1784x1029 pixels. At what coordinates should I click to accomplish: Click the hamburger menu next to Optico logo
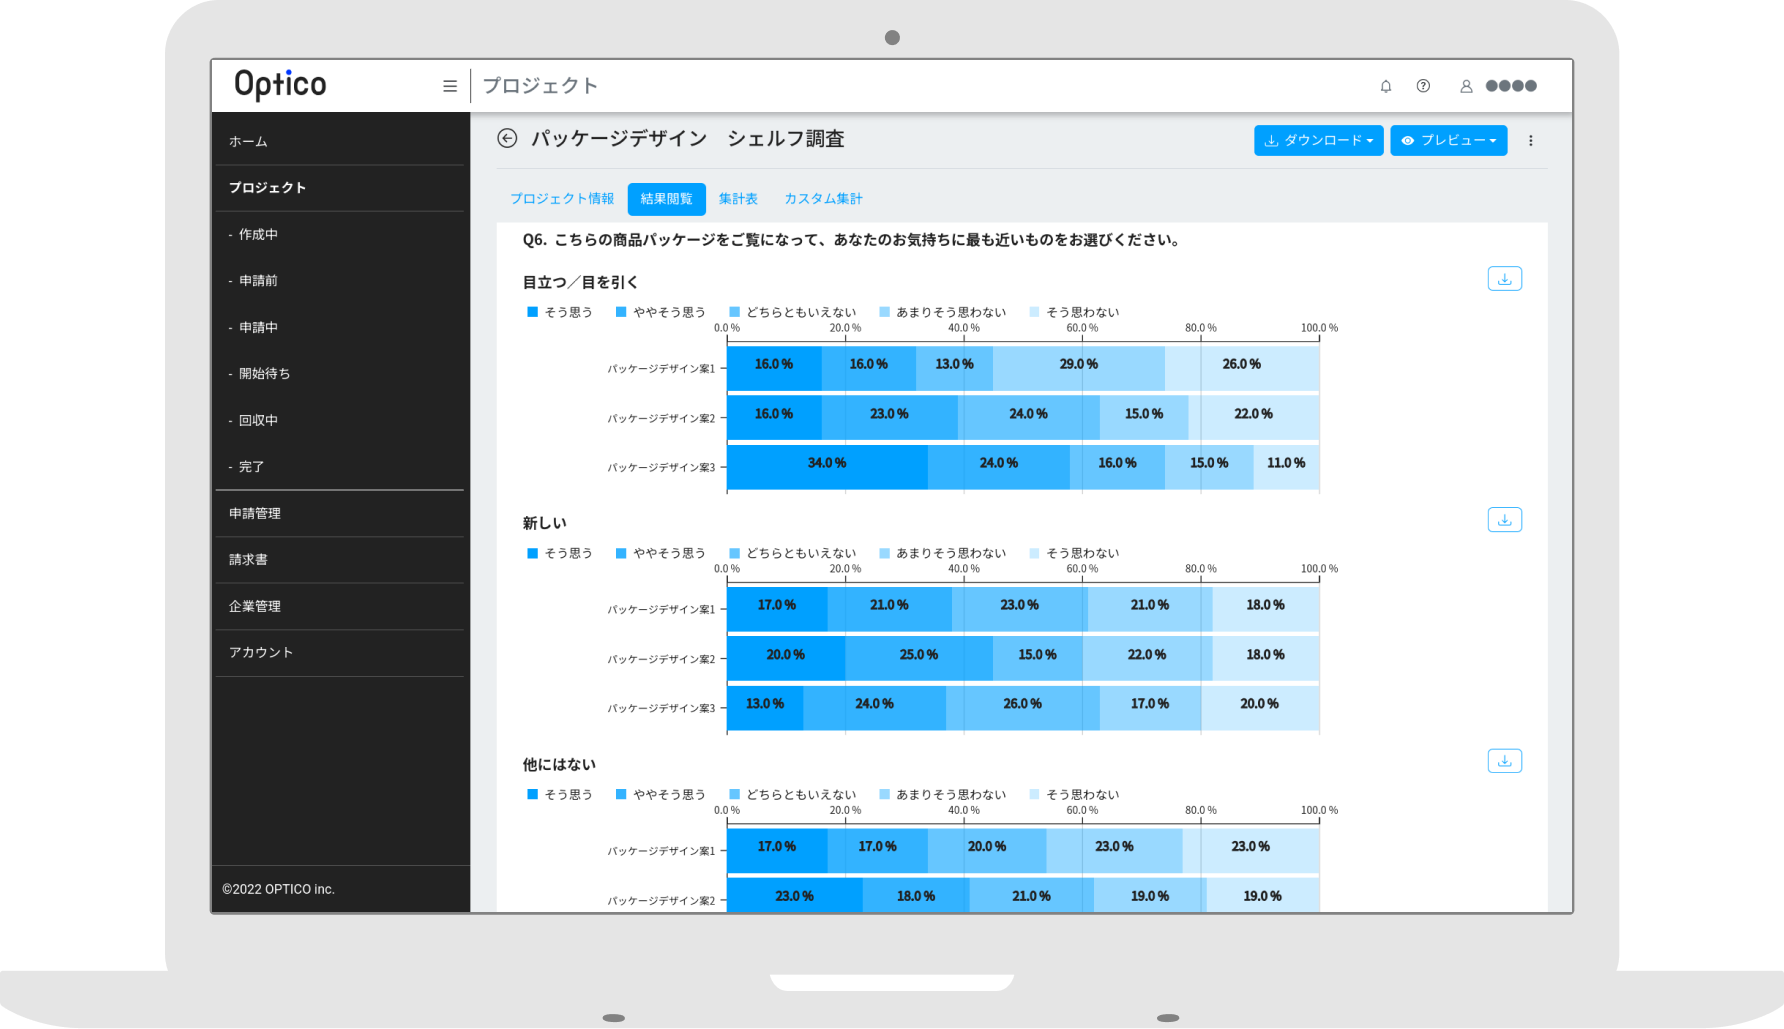point(450,86)
